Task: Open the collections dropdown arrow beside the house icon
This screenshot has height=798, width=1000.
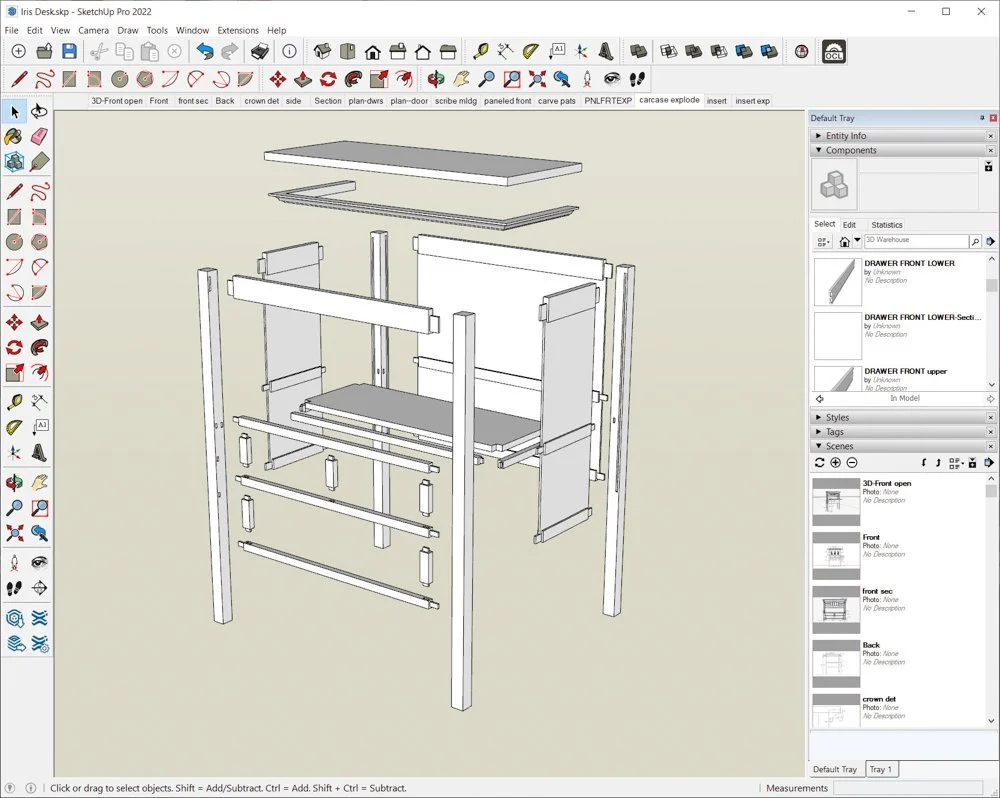Action: [x=858, y=241]
